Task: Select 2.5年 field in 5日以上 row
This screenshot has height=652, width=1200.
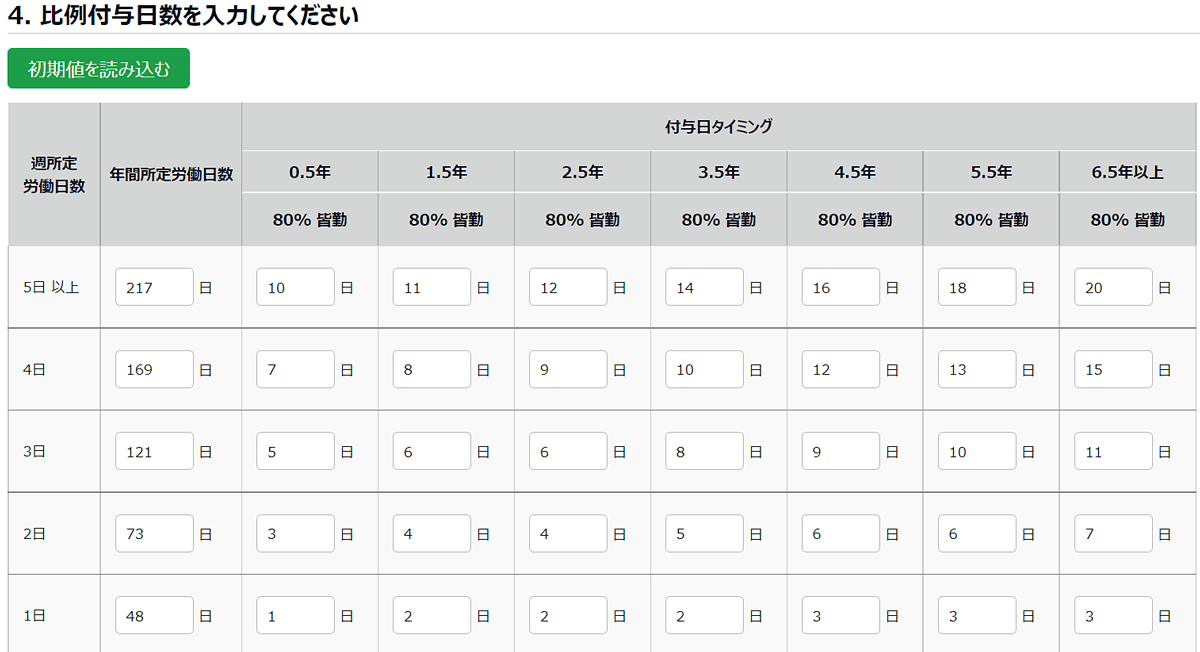Action: coord(568,287)
